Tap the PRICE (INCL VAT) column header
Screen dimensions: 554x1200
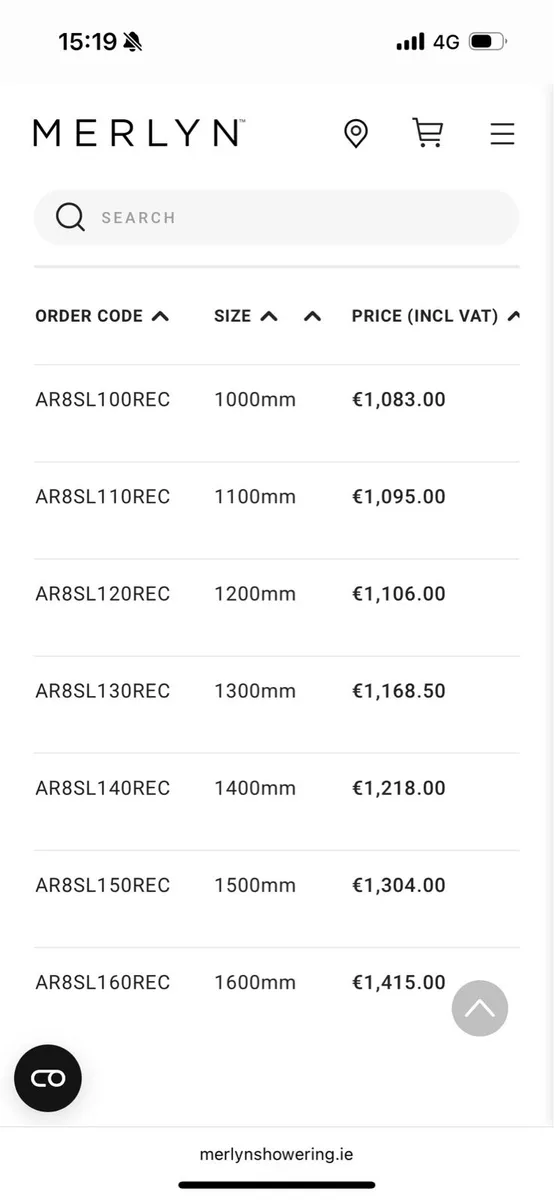pyautogui.click(x=425, y=316)
